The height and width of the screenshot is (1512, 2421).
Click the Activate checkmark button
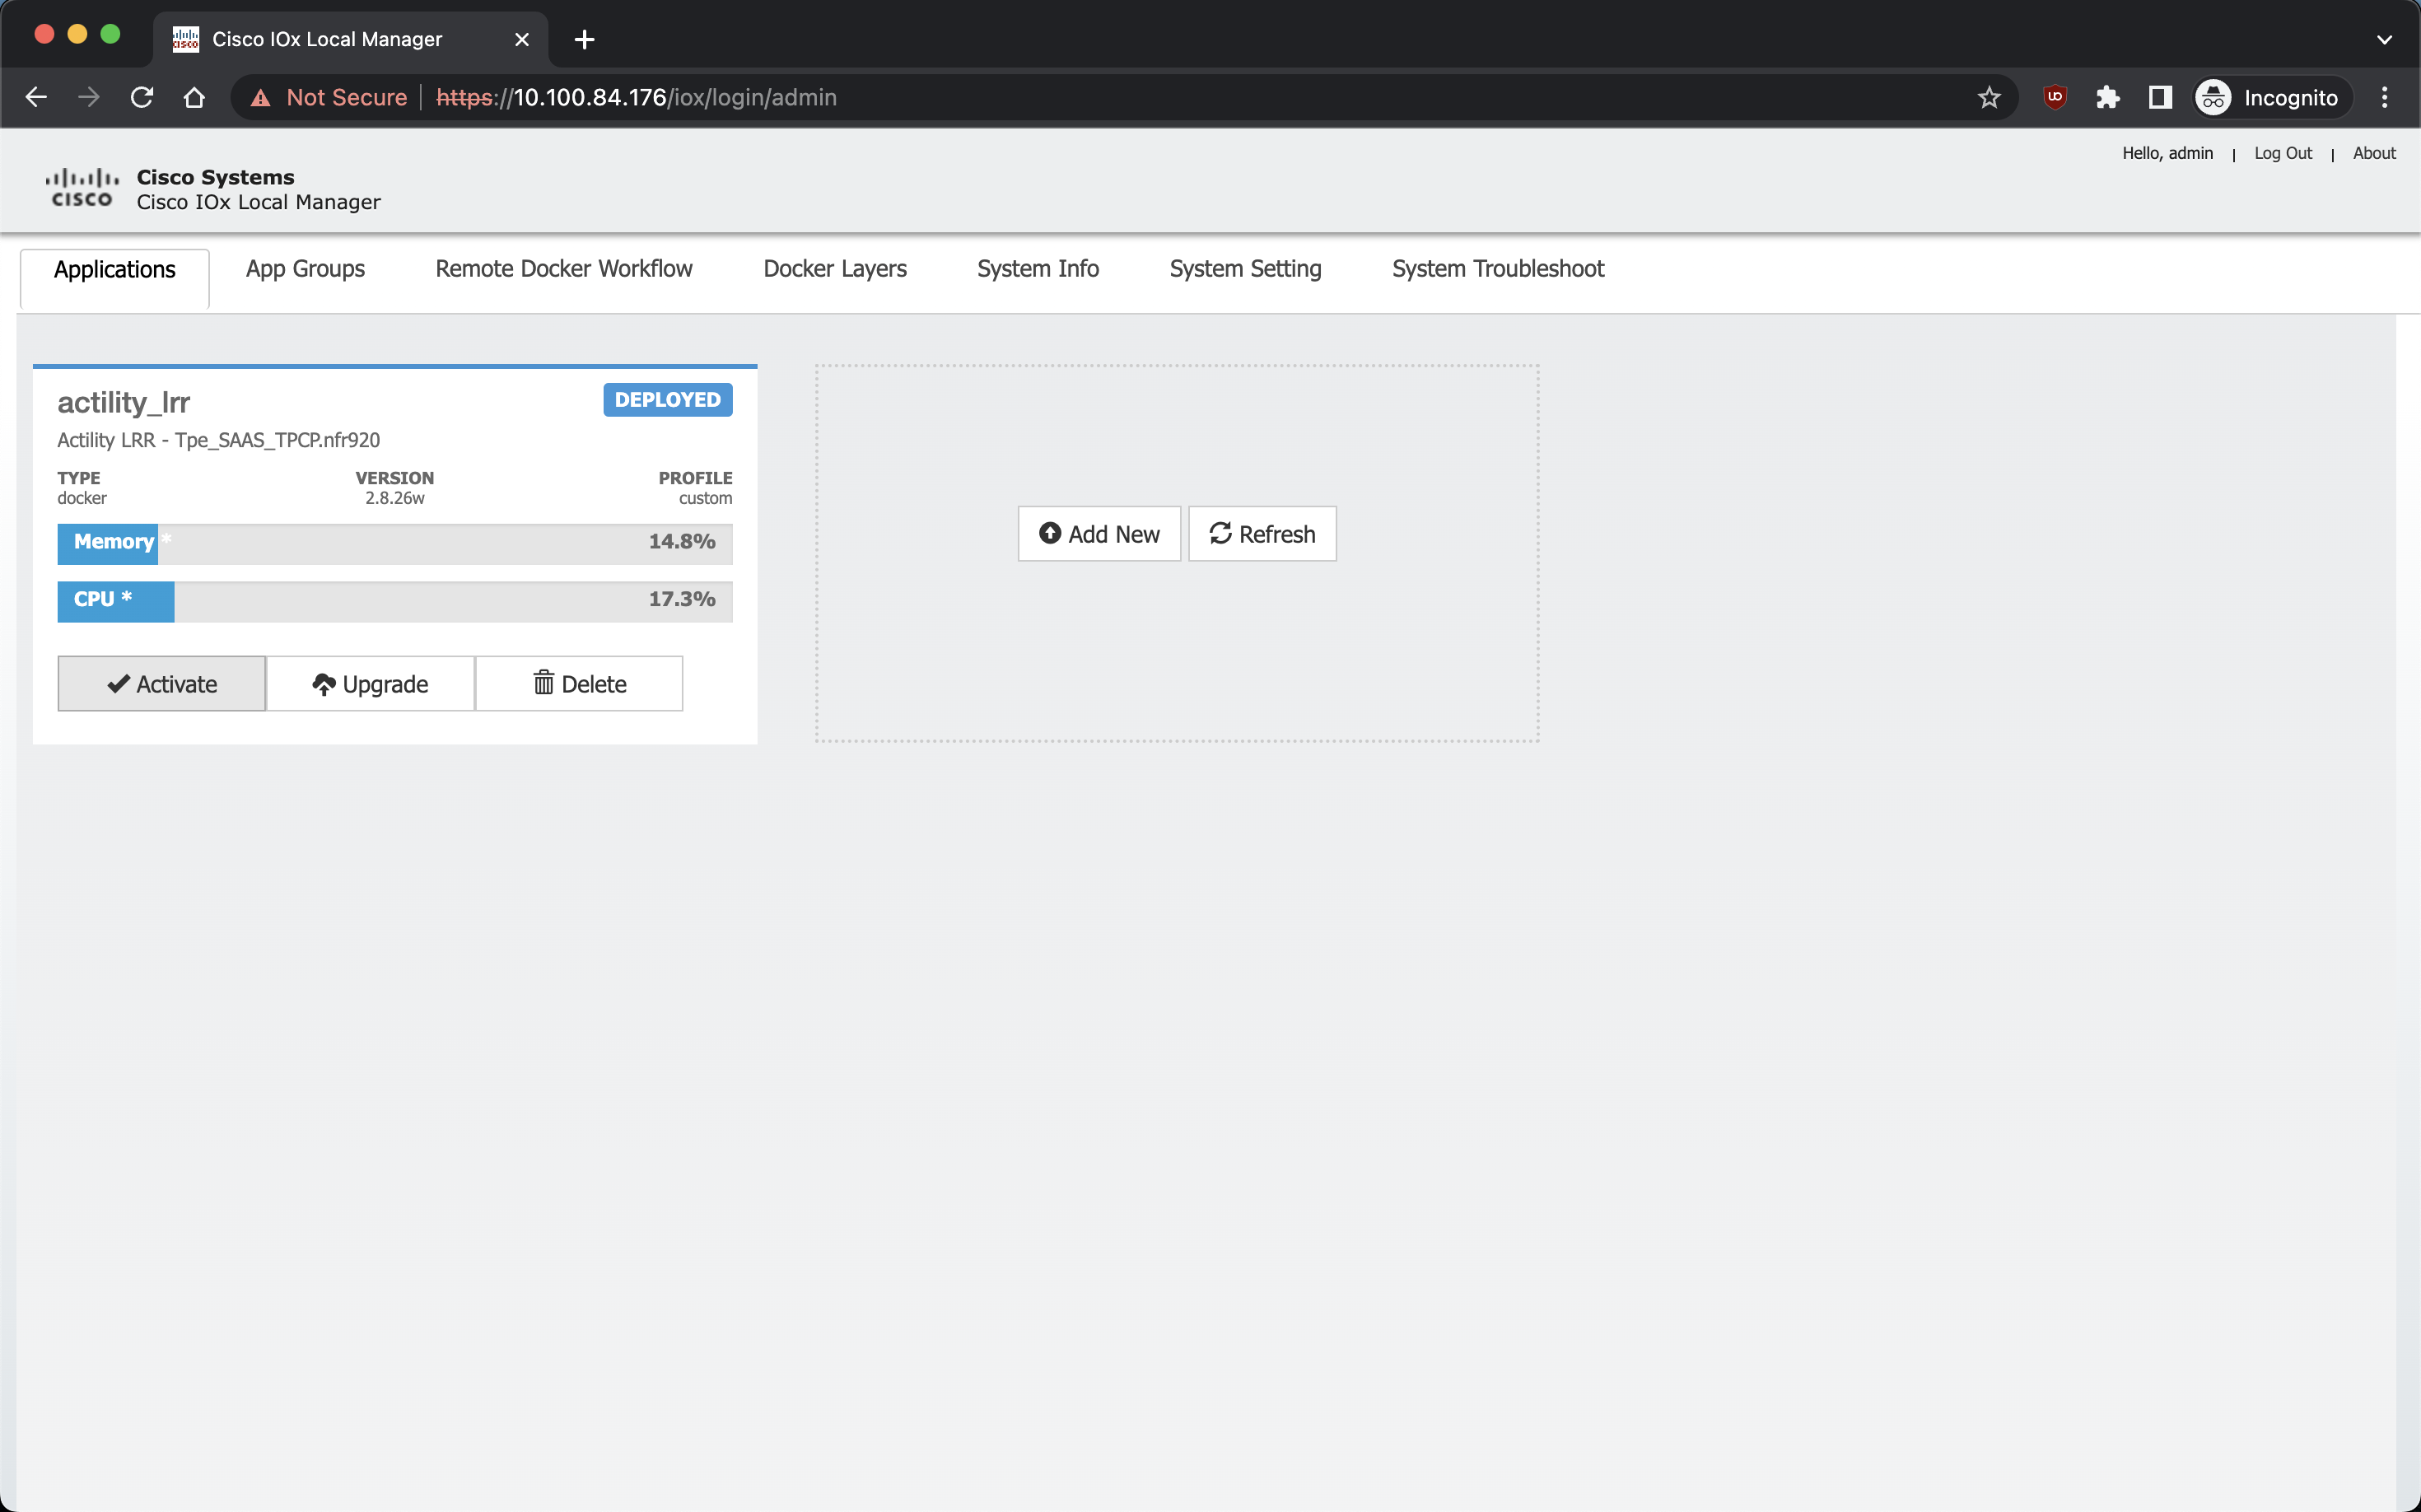click(161, 684)
